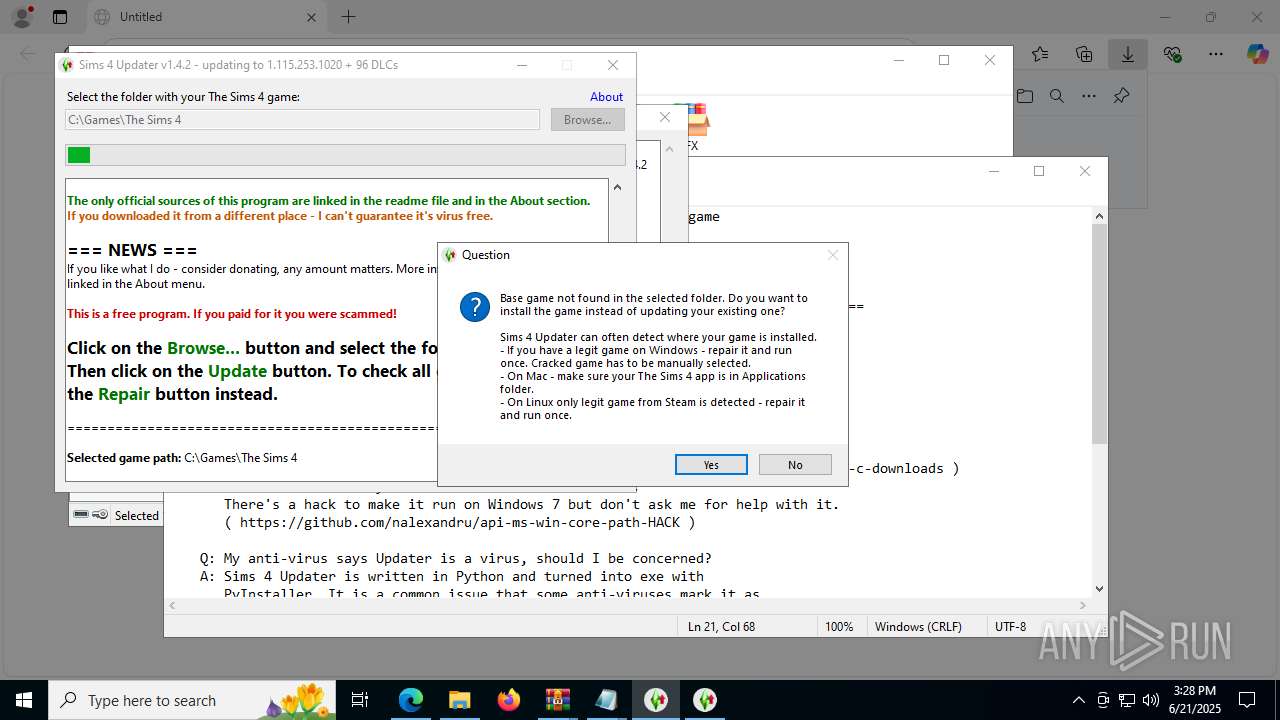Screen dimensions: 1280x720
Task: Open the Copilot icon in Edge
Action: coord(1257,54)
